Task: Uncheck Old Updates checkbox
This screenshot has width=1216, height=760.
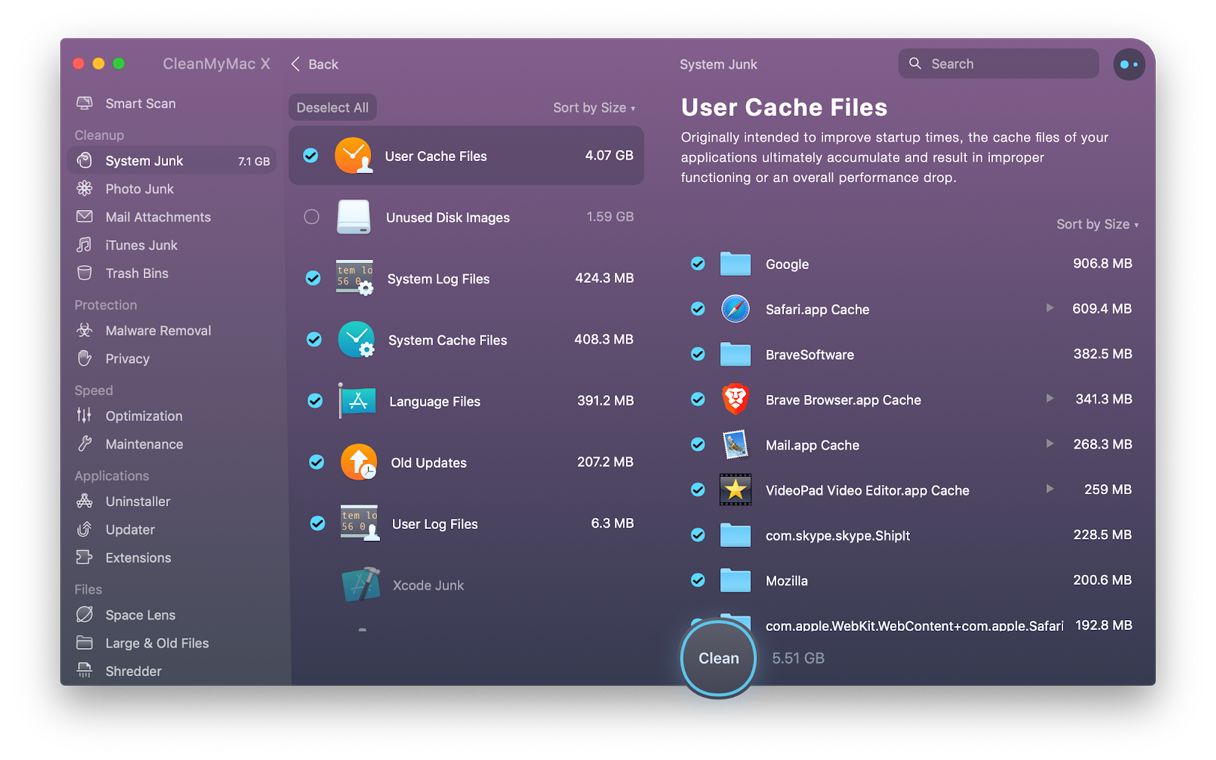Action: click(x=316, y=462)
